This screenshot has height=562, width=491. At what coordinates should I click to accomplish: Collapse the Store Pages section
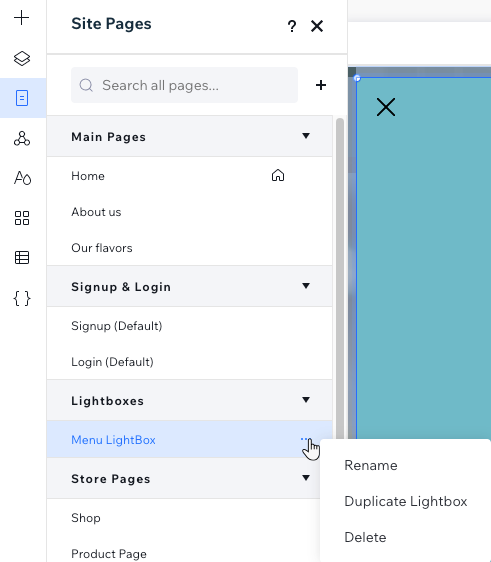(x=306, y=478)
